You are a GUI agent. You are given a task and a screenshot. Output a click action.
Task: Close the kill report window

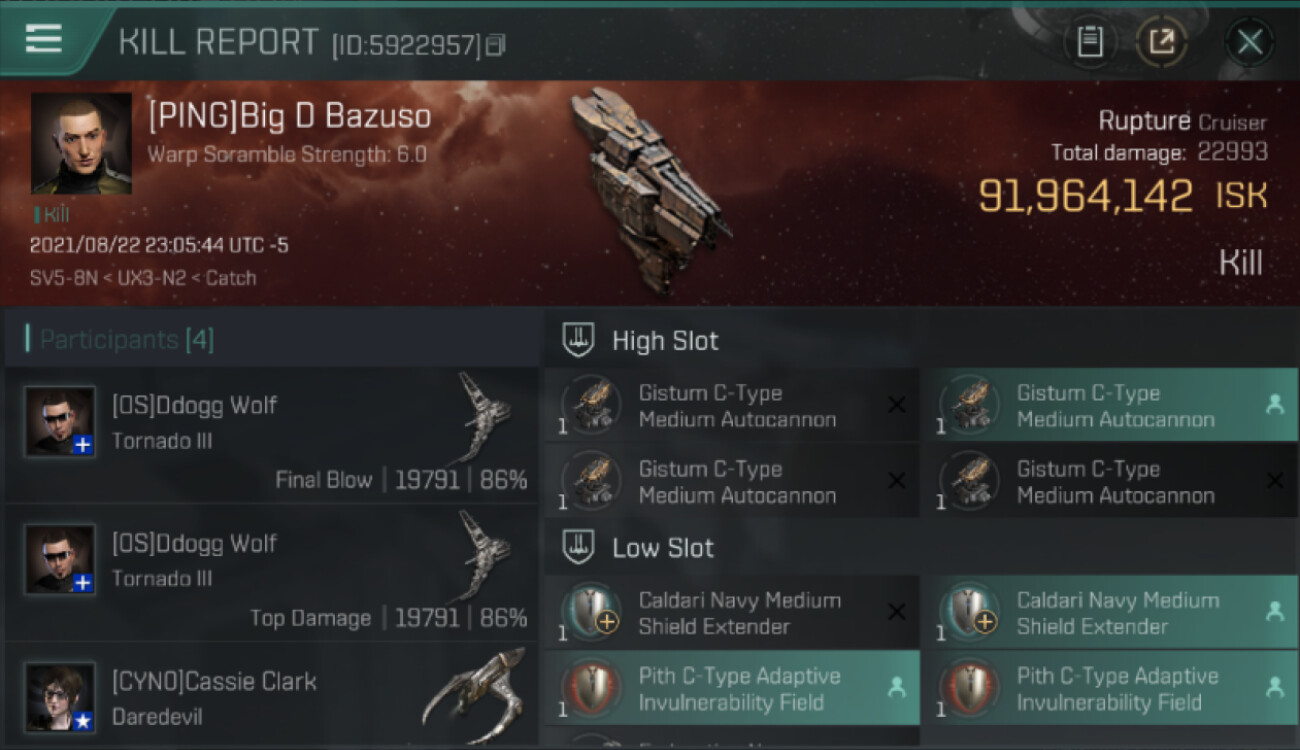click(x=1249, y=42)
